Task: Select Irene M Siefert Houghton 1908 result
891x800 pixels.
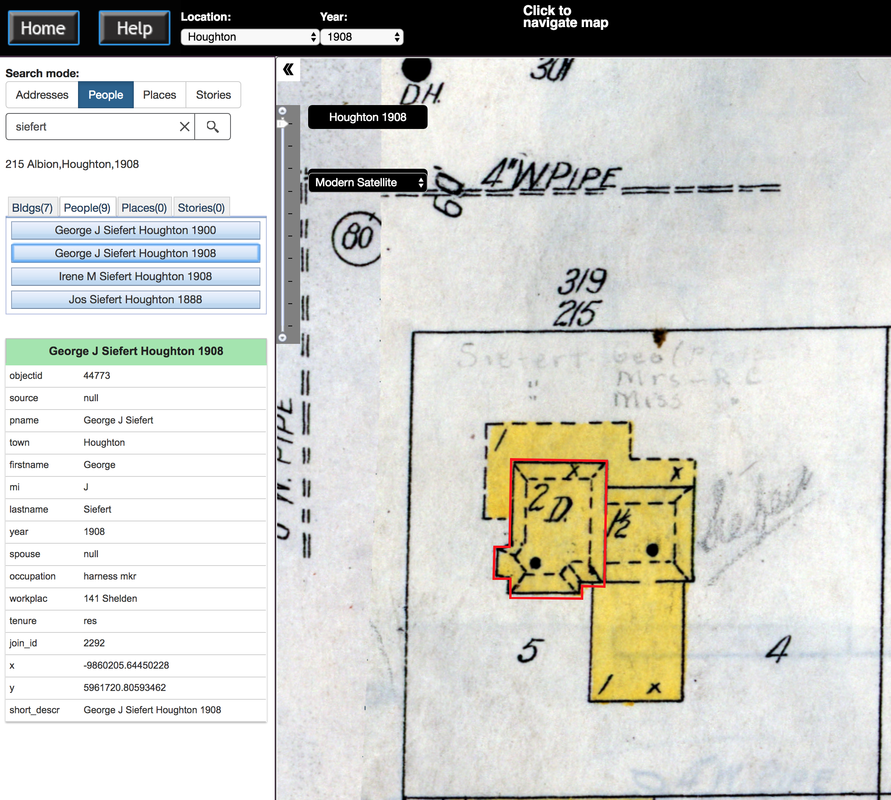Action: pos(136,277)
